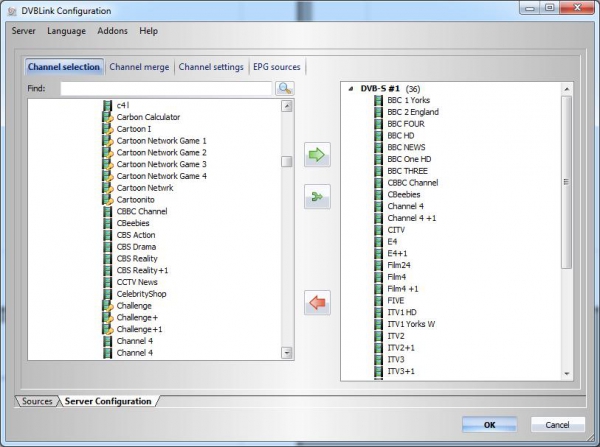Image resolution: width=600 pixels, height=447 pixels.
Task: Open the Language menu
Action: click(x=66, y=31)
